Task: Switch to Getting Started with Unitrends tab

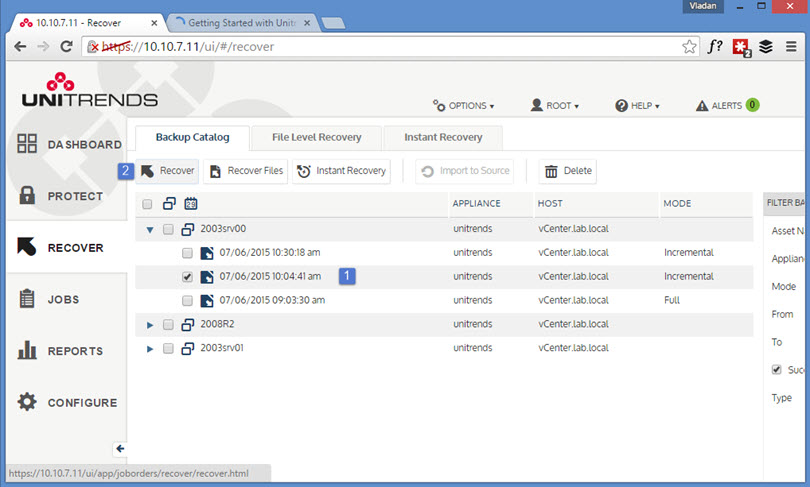Action: pos(242,23)
